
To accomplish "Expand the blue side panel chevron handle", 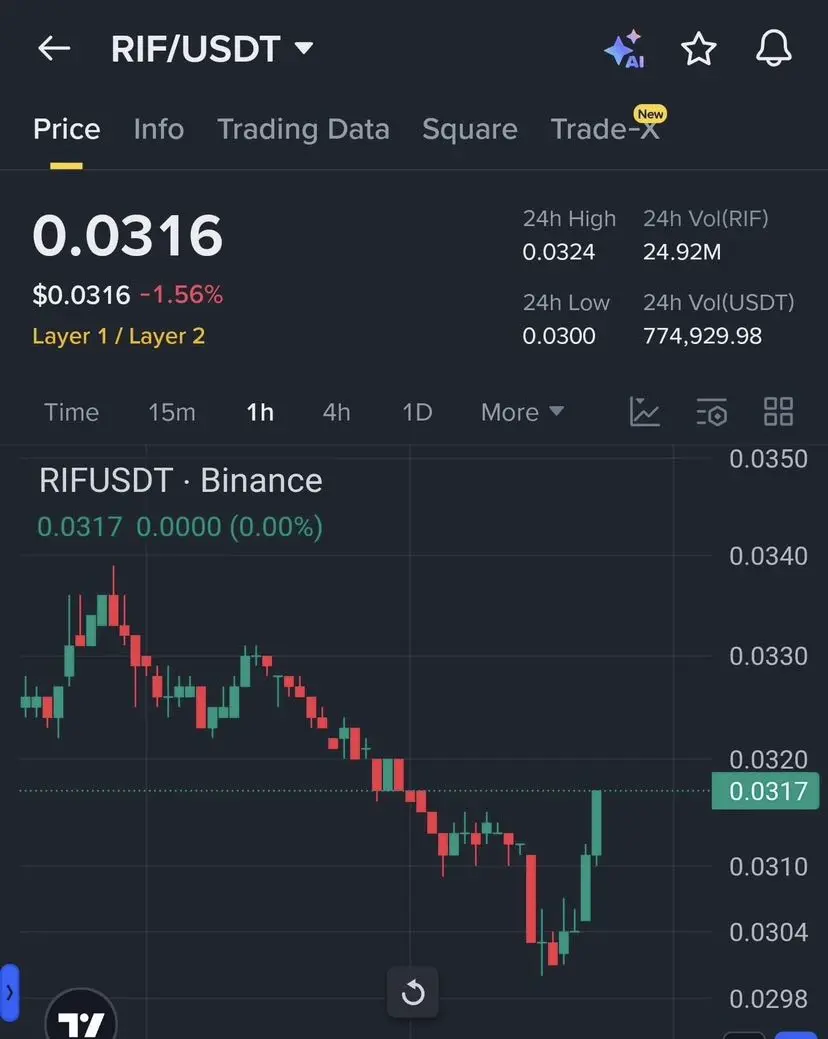I will [9, 993].
